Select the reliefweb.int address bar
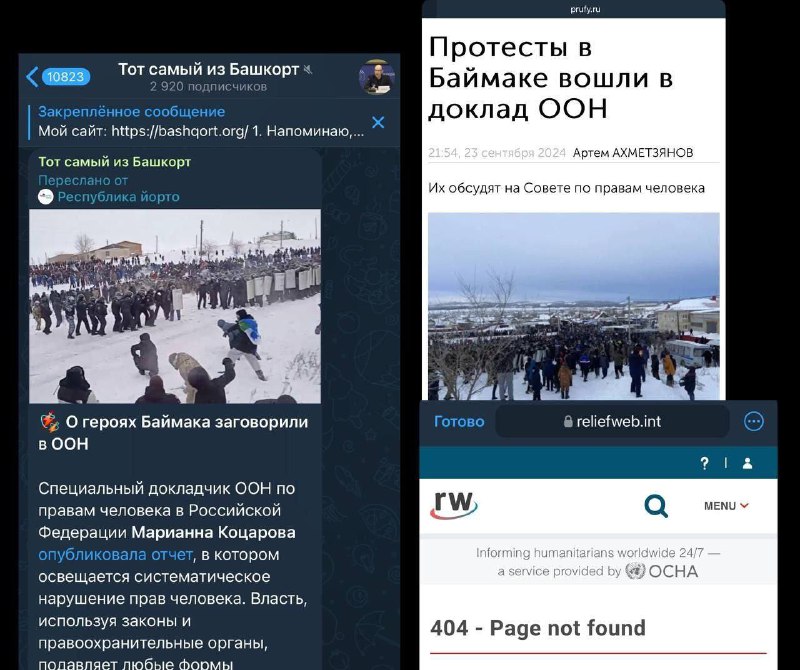The height and width of the screenshot is (670, 800). coord(612,421)
